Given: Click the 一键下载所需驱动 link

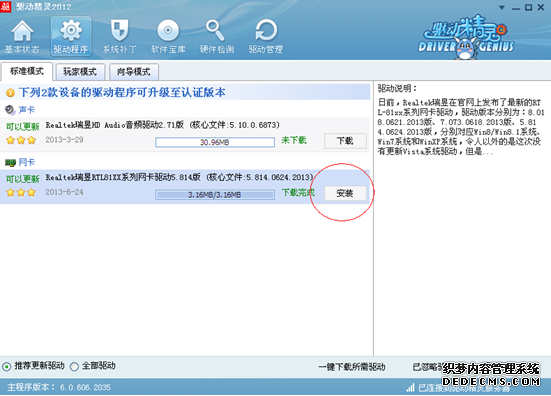Looking at the screenshot, I should 352,367.
